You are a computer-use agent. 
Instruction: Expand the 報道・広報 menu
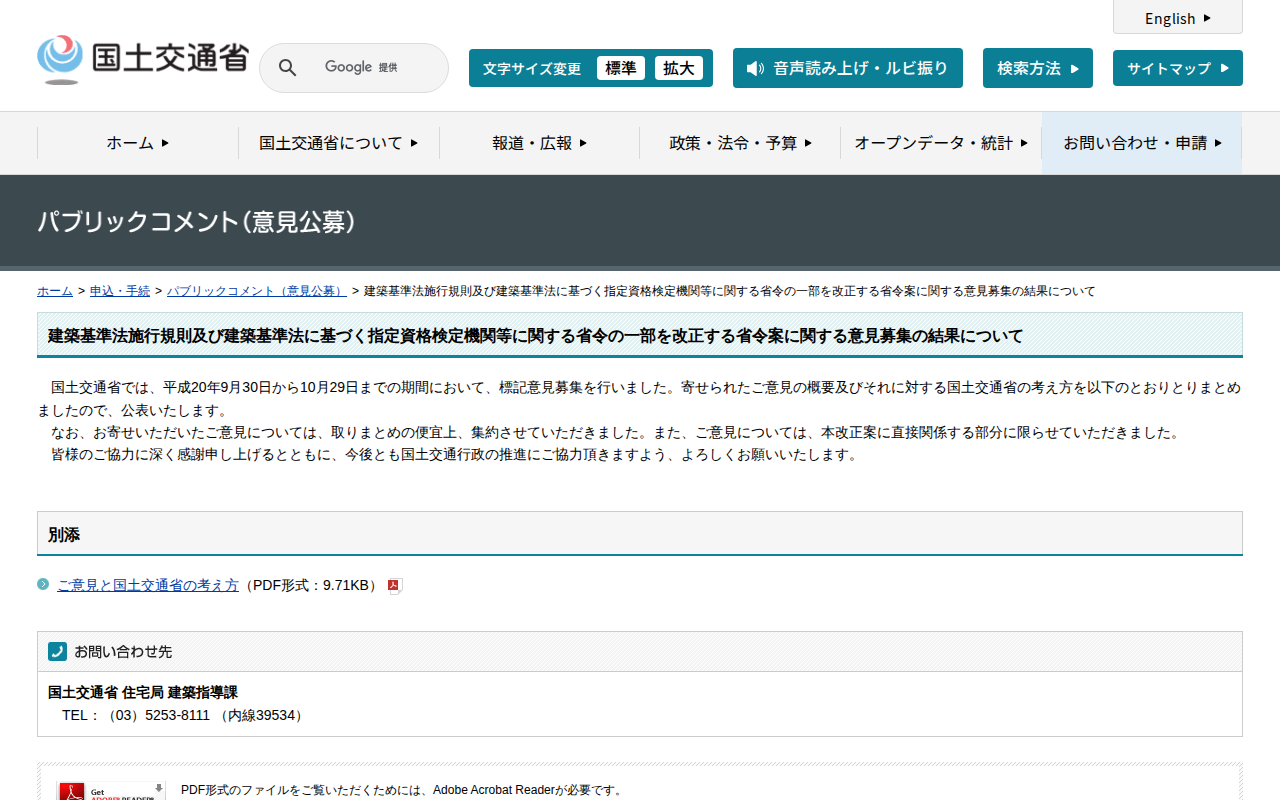[x=539, y=143]
